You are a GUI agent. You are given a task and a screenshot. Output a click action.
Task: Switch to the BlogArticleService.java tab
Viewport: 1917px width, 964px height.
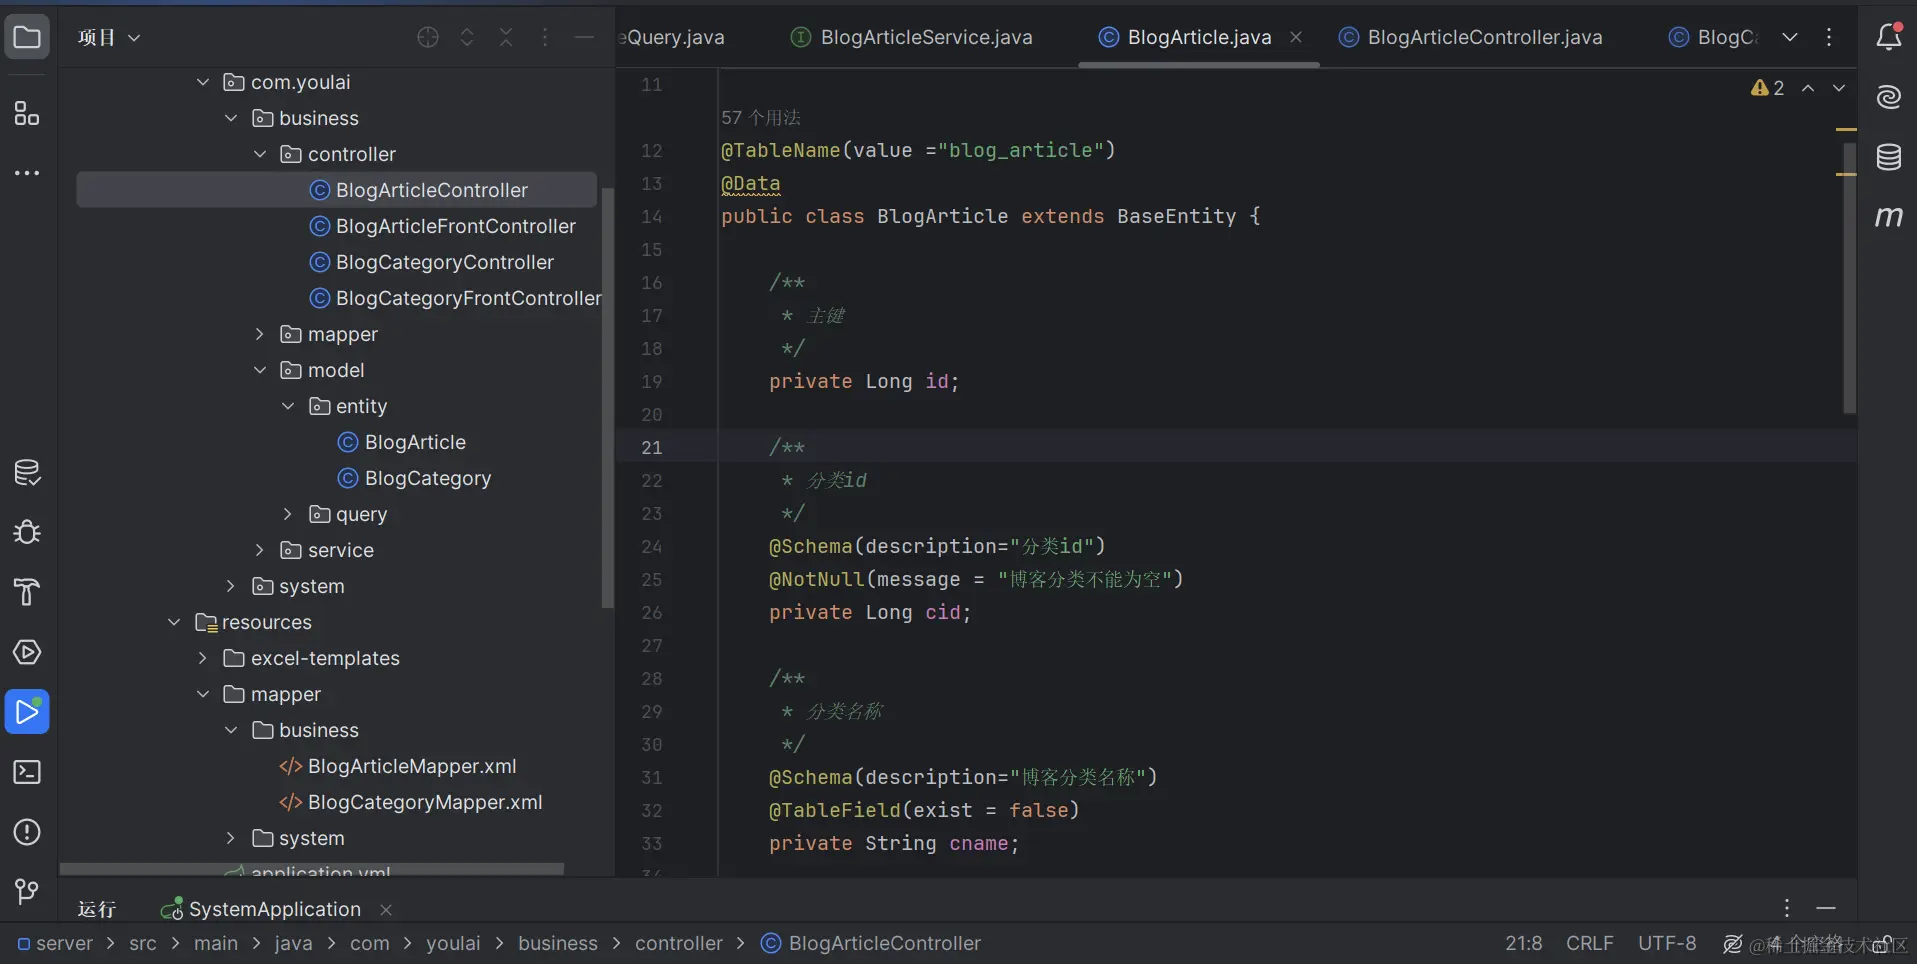[x=911, y=37]
